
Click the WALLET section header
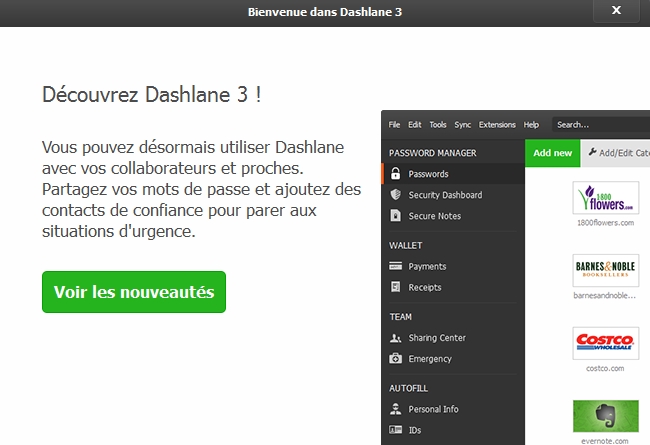coord(405,246)
